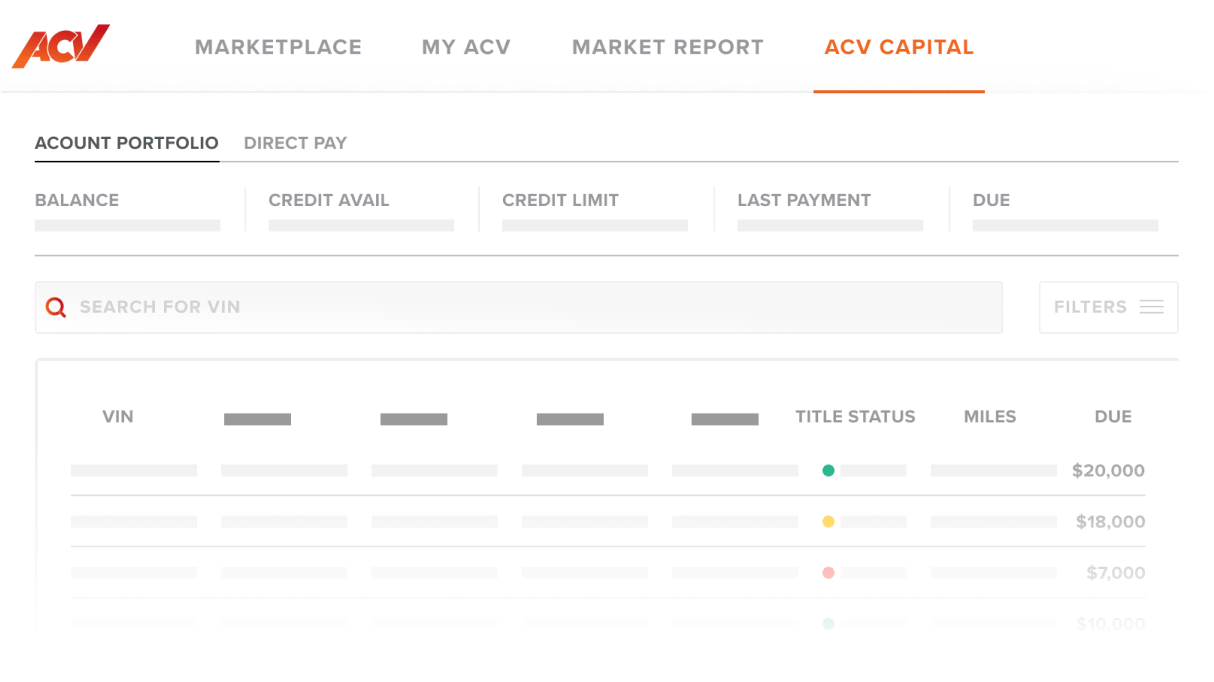The width and height of the screenshot is (1214, 682).
Task: Click the $20,000 due amount
Action: [1108, 470]
